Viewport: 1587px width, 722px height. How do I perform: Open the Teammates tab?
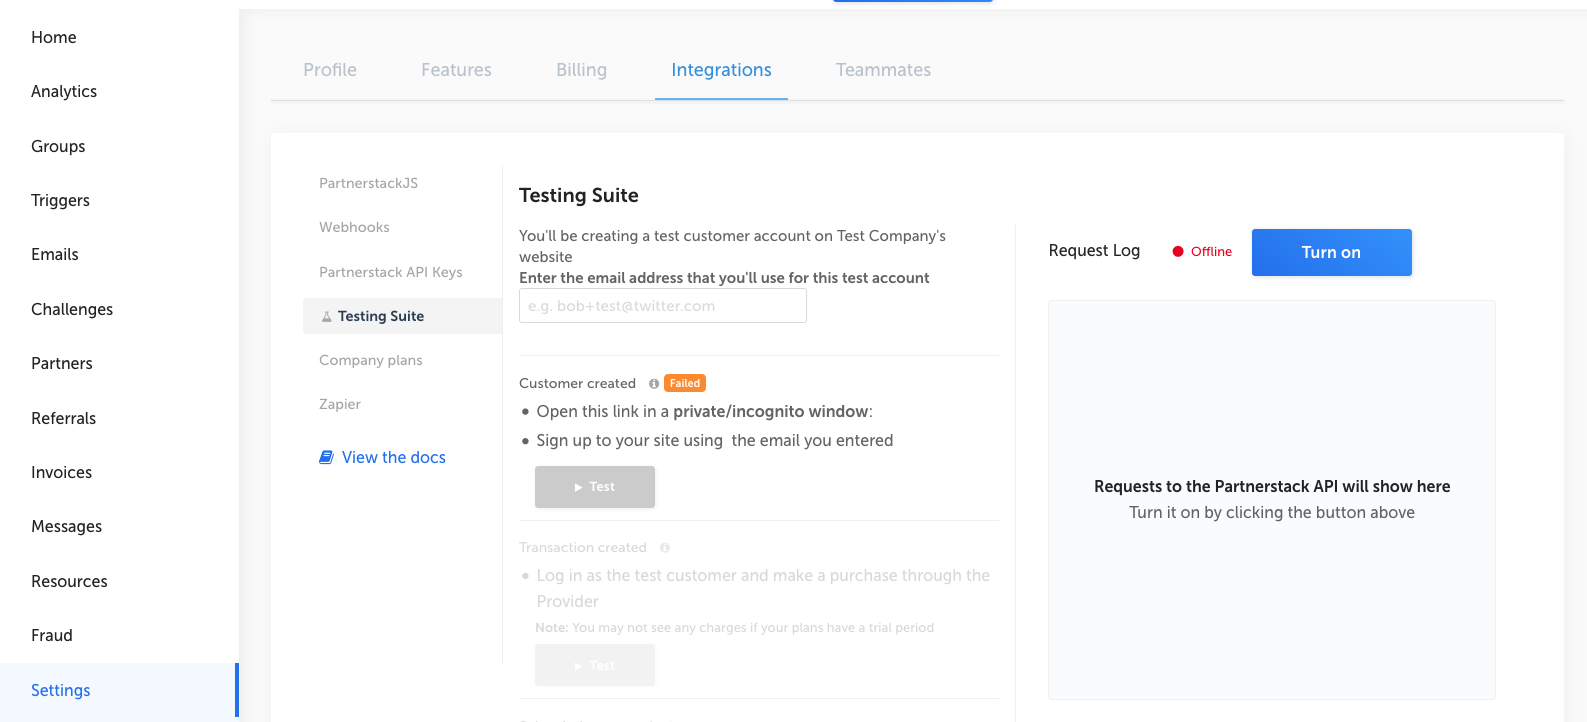pos(883,70)
